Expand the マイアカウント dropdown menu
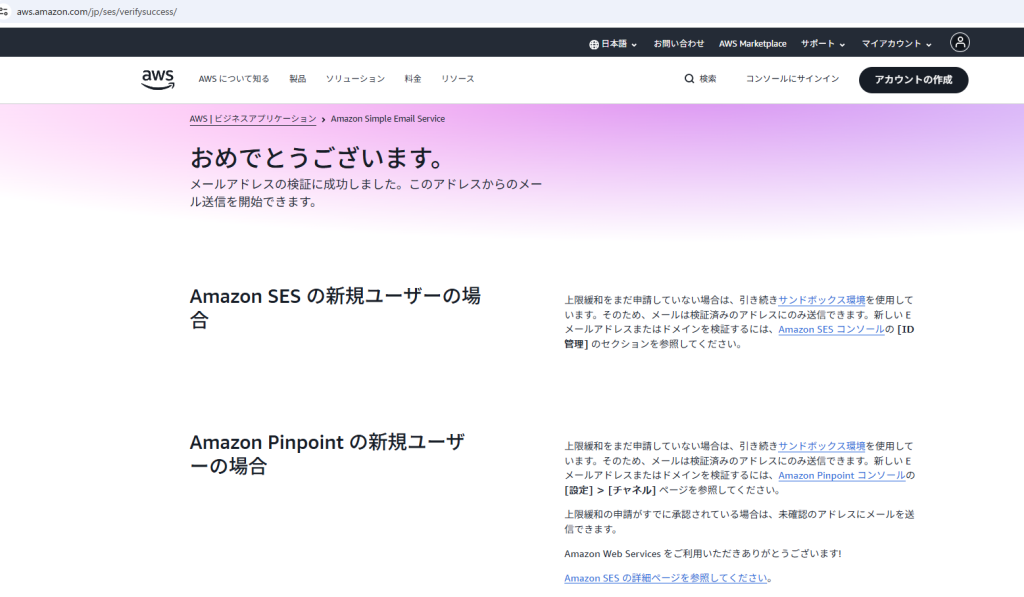The image size is (1024, 597). 896,44
